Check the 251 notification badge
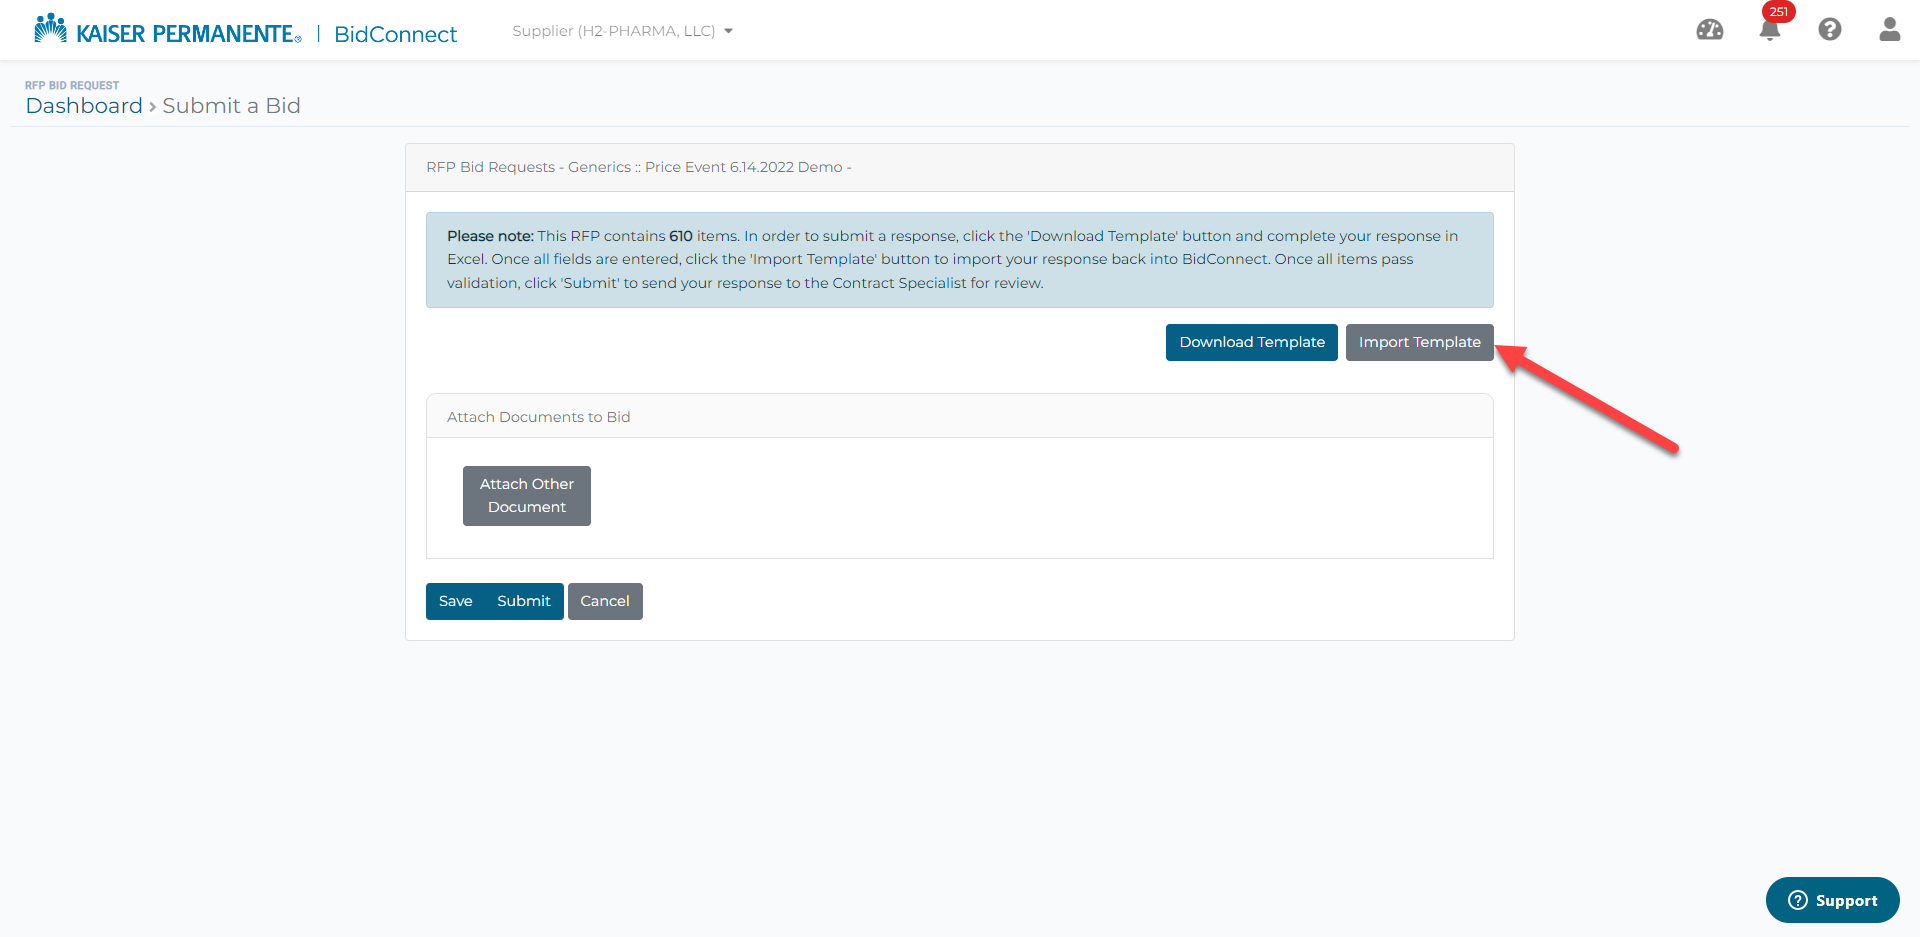The image size is (1920, 937). pyautogui.click(x=1779, y=13)
